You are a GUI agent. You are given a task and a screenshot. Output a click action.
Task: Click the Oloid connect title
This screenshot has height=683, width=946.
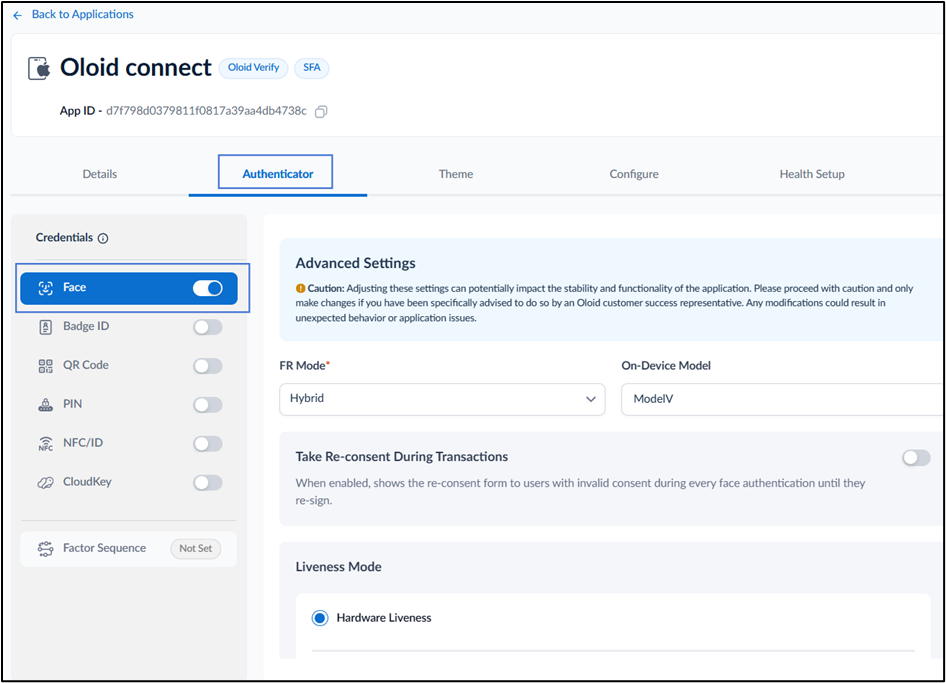136,68
